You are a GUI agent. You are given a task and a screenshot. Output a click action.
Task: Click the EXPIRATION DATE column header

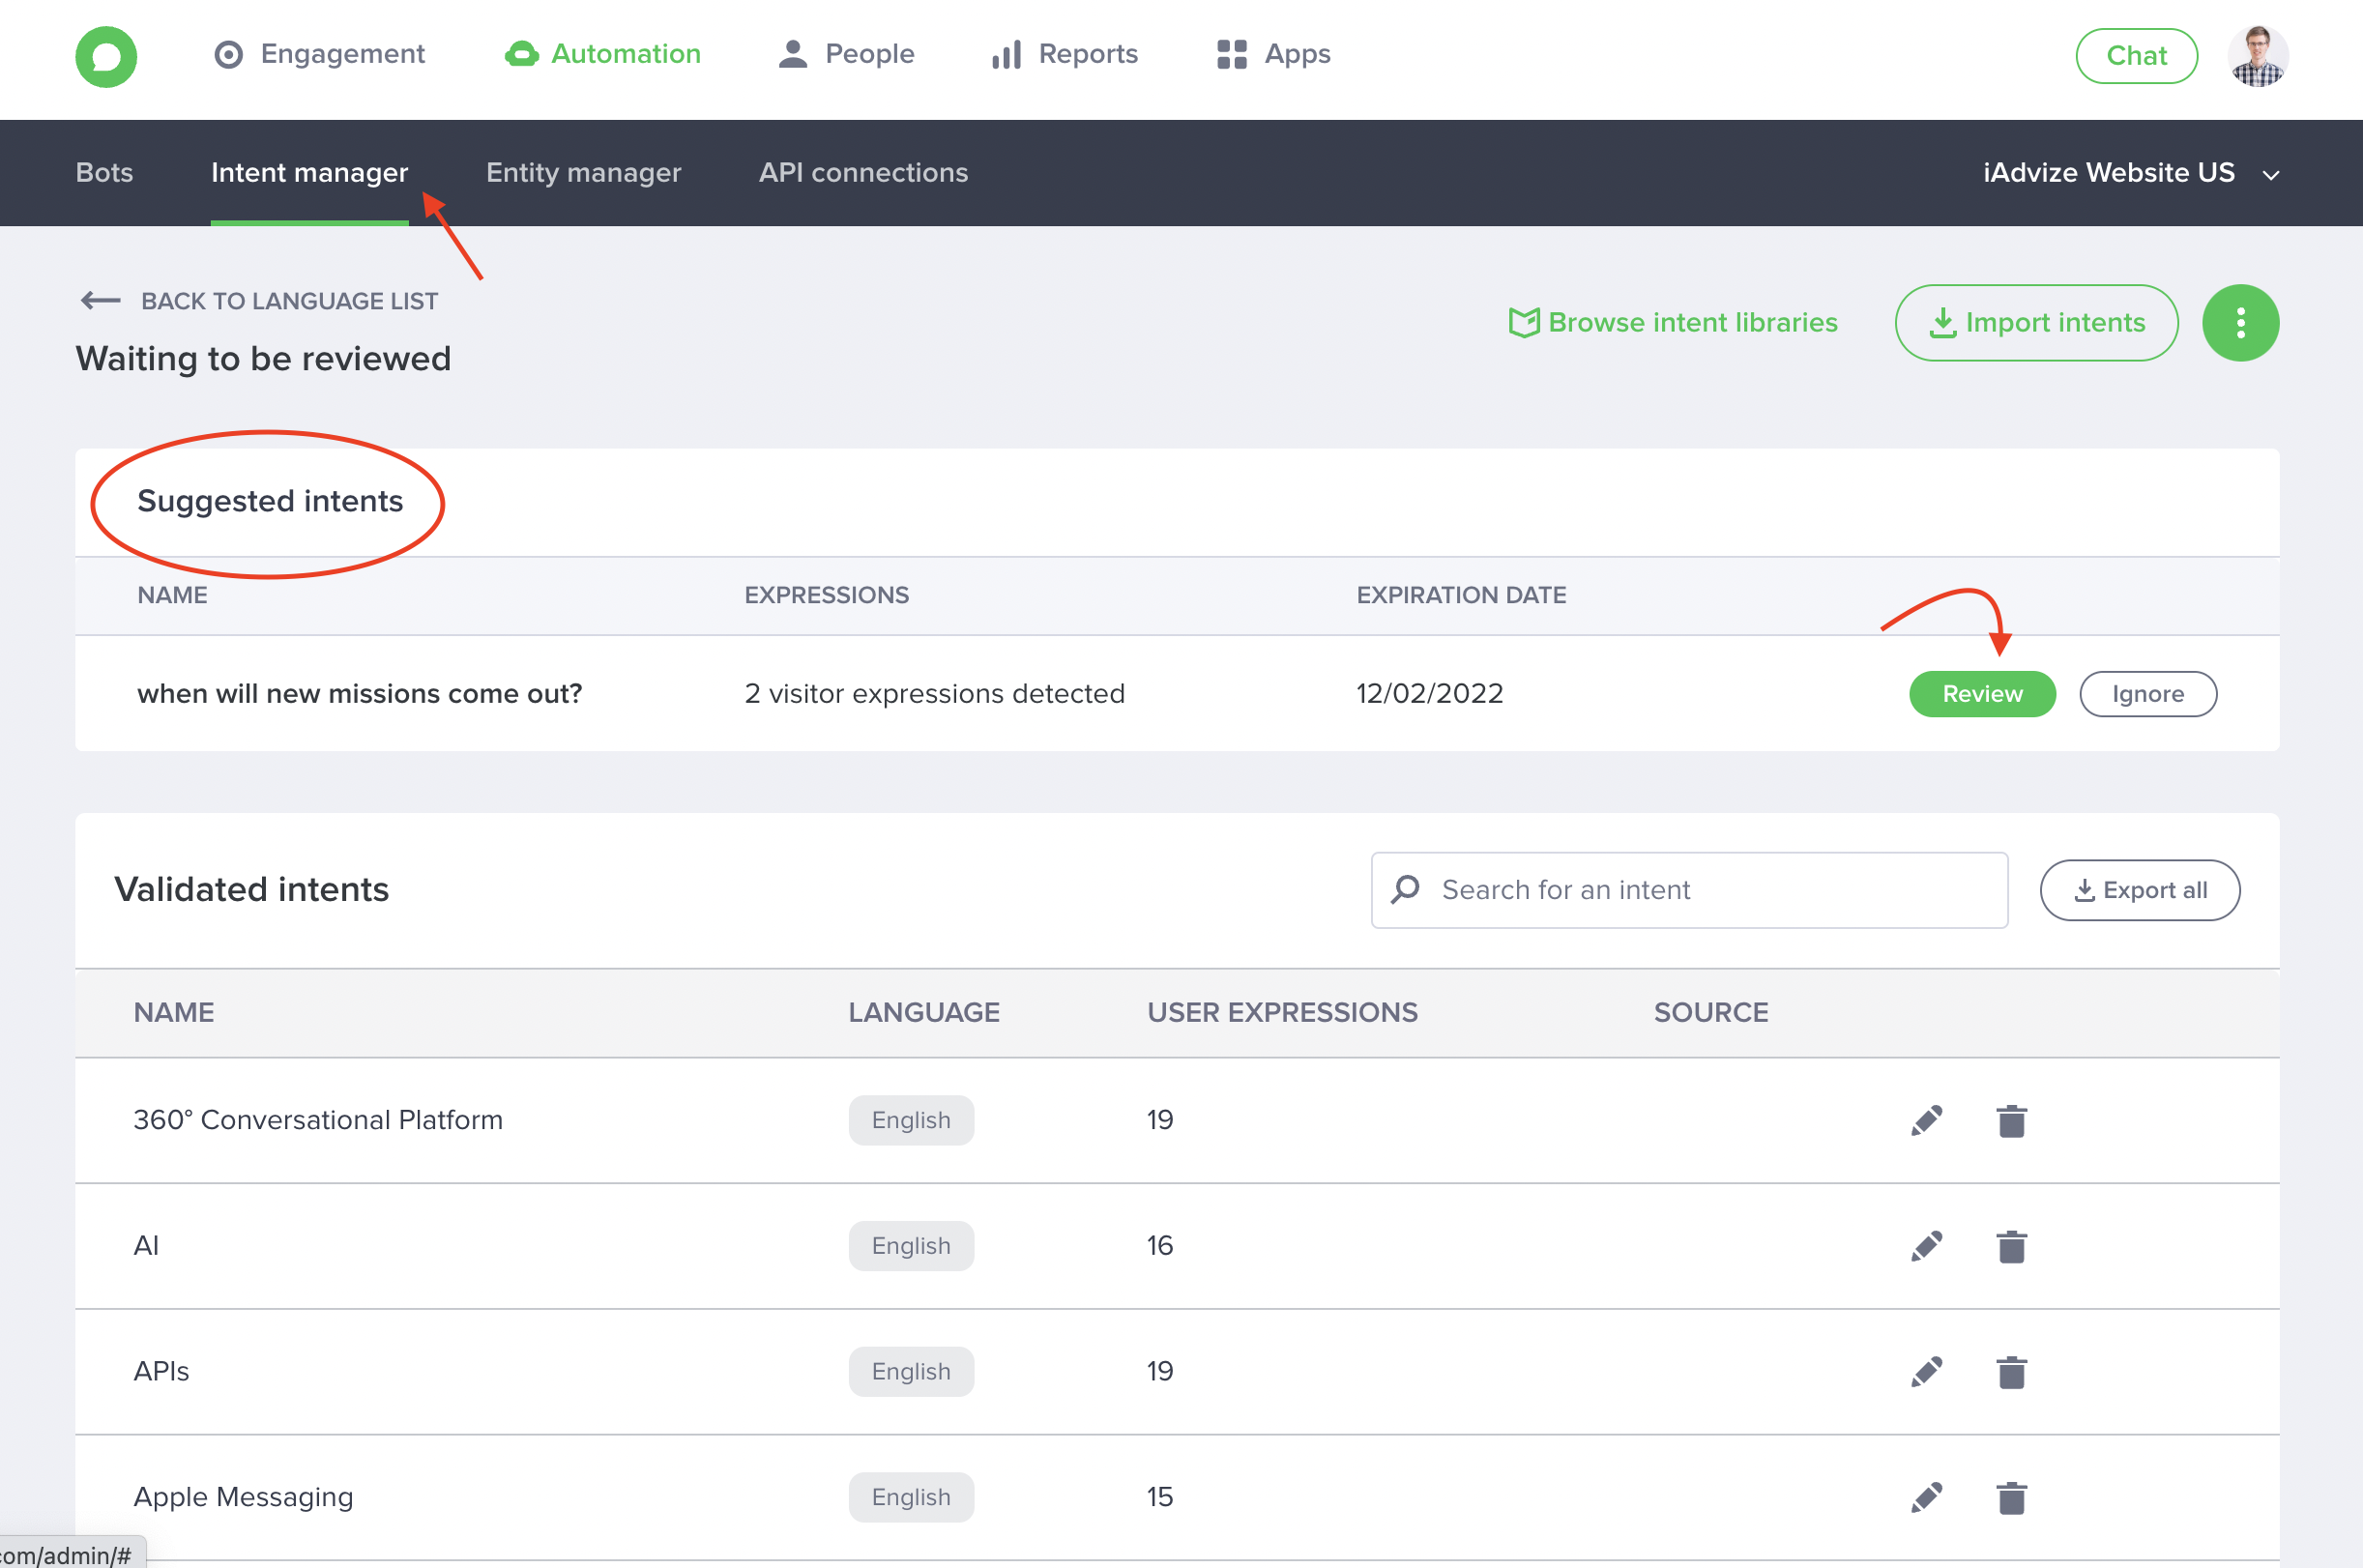pos(1461,595)
